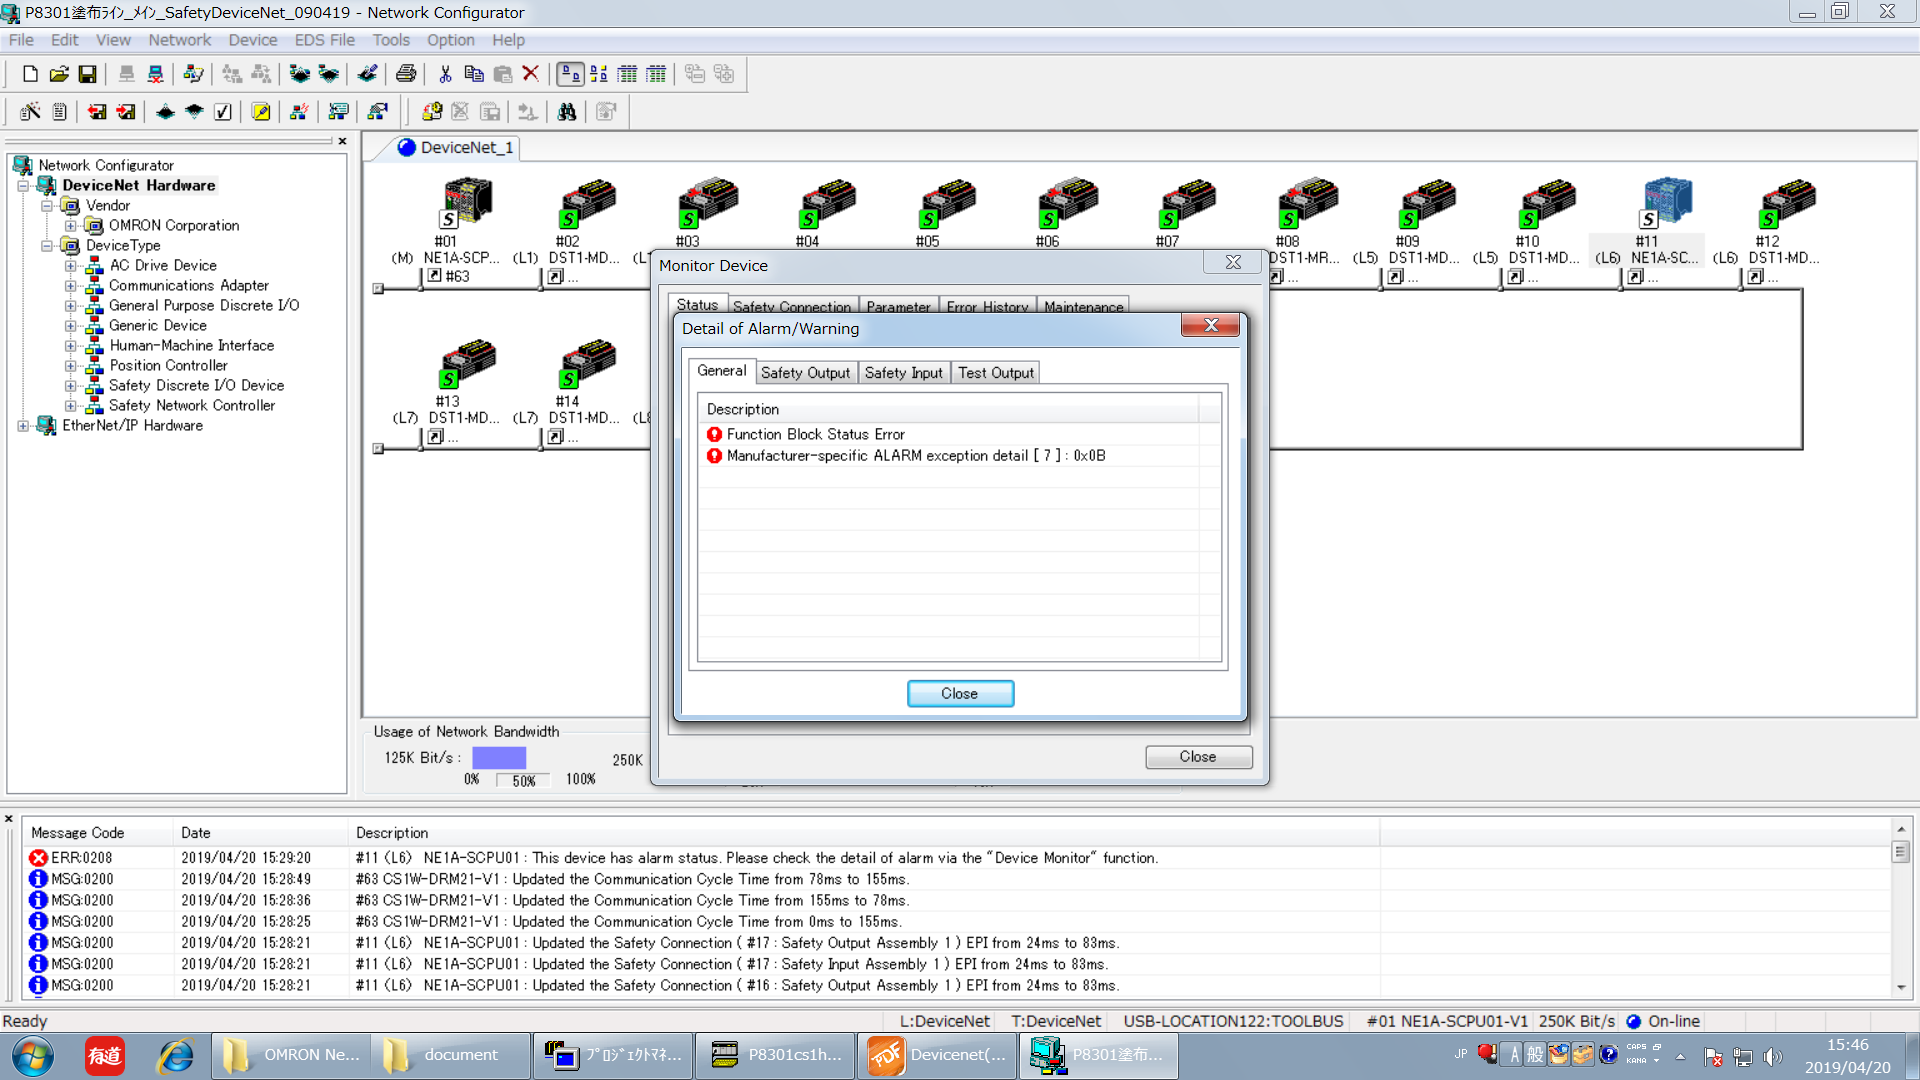Click the Cut scissors icon

coord(445,74)
